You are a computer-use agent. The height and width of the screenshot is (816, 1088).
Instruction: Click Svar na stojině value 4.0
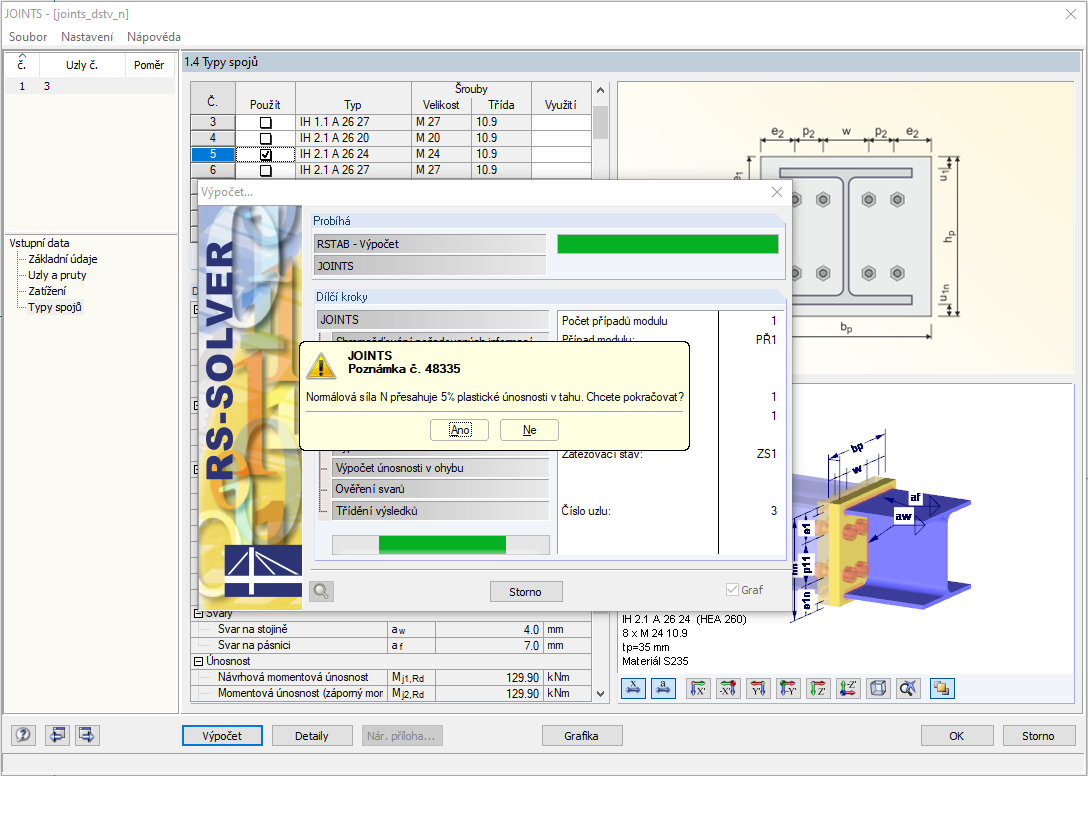tap(490, 629)
